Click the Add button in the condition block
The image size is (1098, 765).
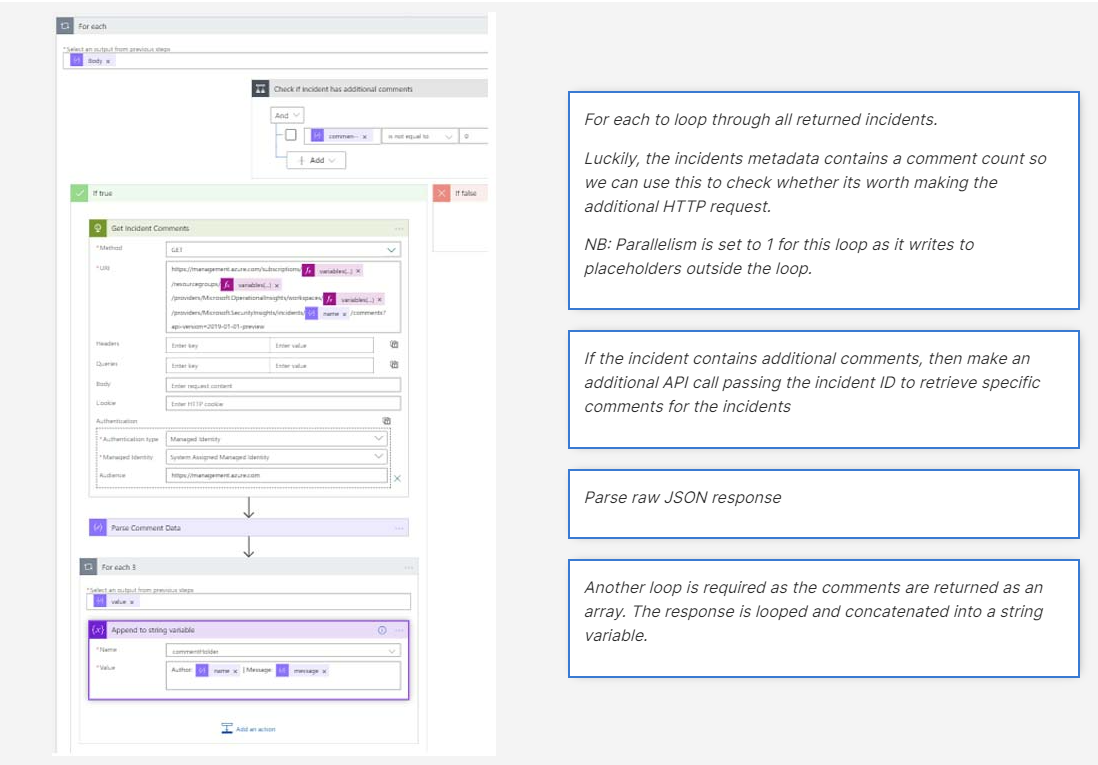[316, 160]
